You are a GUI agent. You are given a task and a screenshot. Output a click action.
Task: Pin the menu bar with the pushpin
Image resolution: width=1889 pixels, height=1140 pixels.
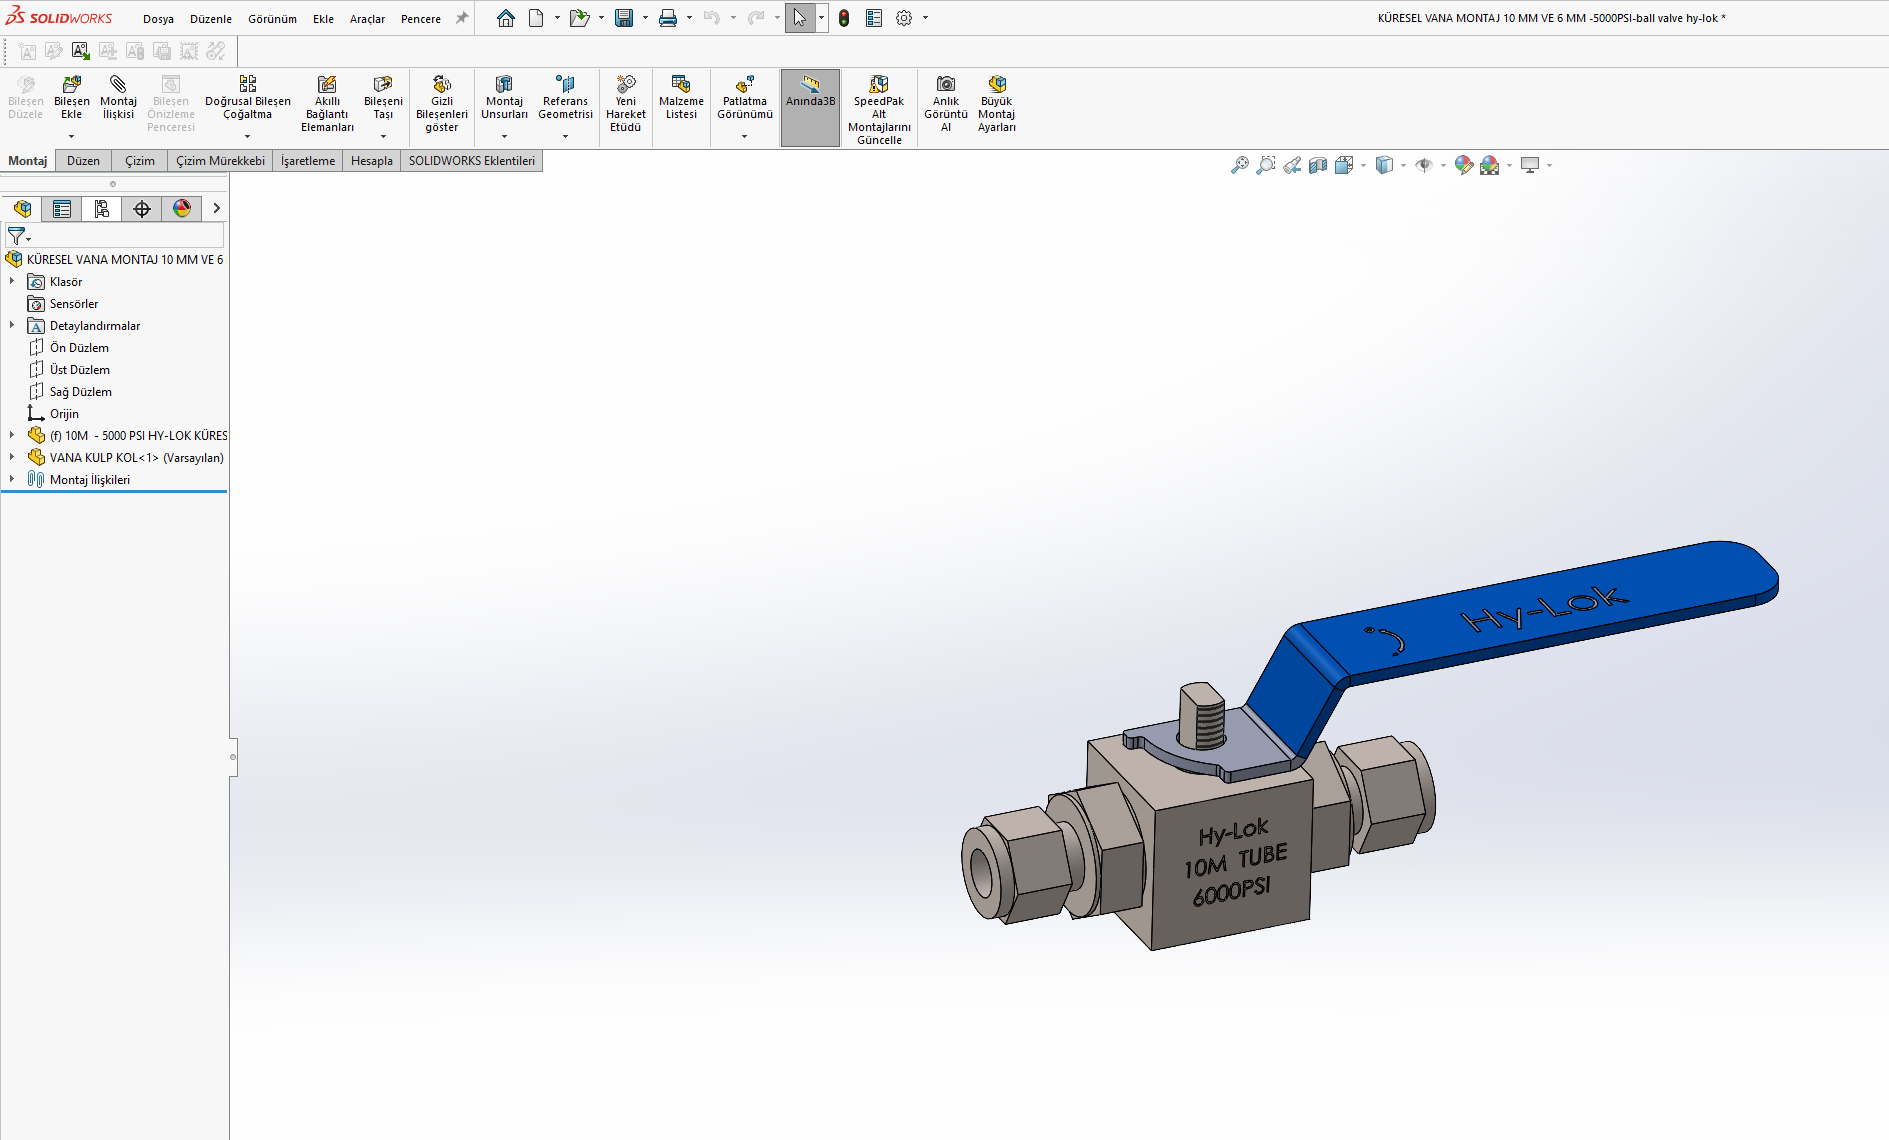[x=462, y=18]
